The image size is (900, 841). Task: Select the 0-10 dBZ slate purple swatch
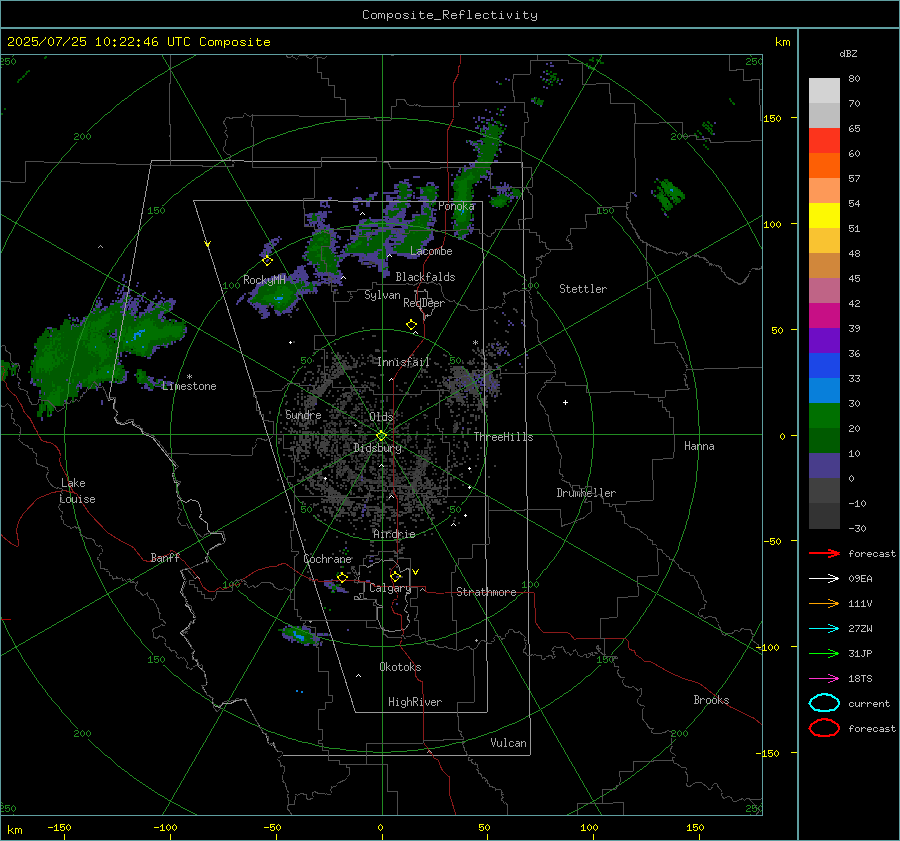[824, 466]
